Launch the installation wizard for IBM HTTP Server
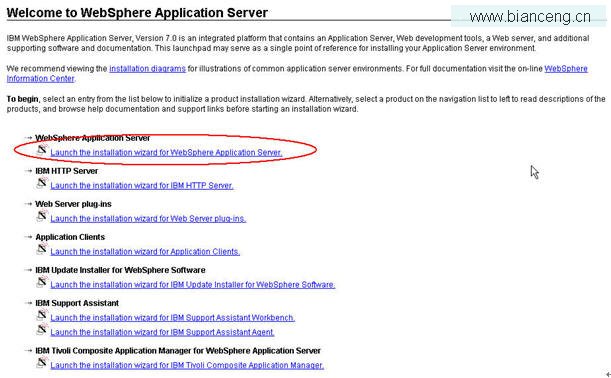The image size is (611, 378). pos(142,185)
